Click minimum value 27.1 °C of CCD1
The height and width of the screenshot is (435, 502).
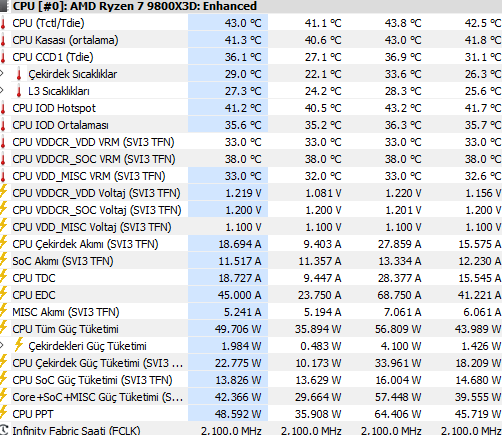click(x=323, y=57)
